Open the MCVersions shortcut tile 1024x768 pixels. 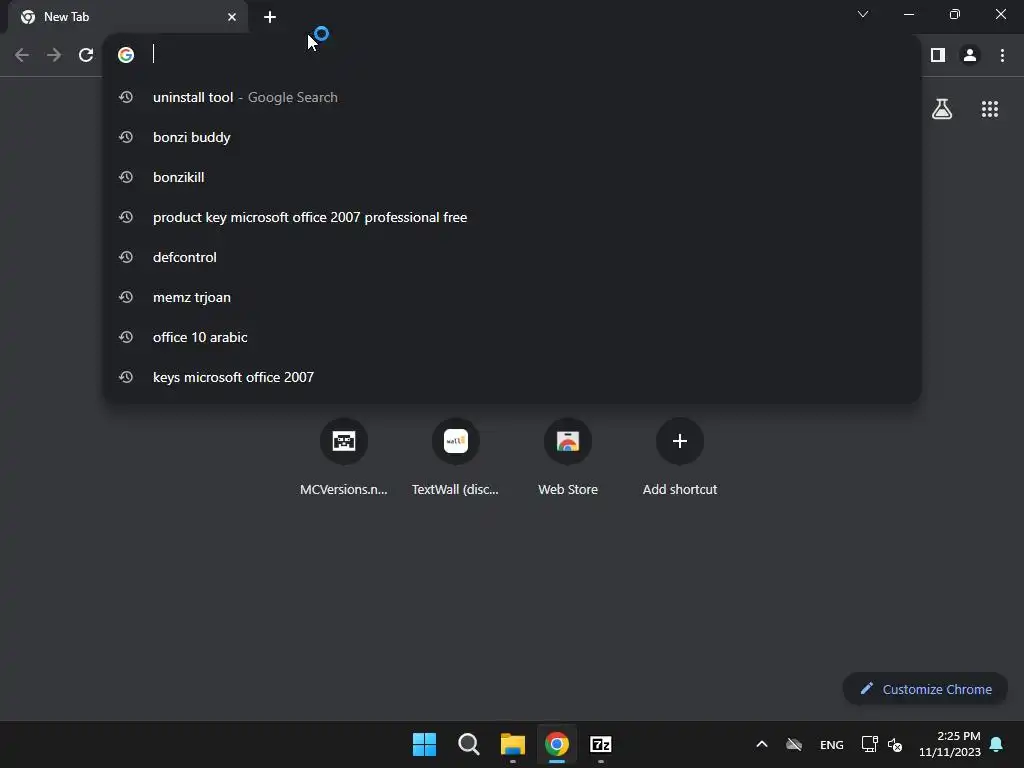pyautogui.click(x=344, y=457)
